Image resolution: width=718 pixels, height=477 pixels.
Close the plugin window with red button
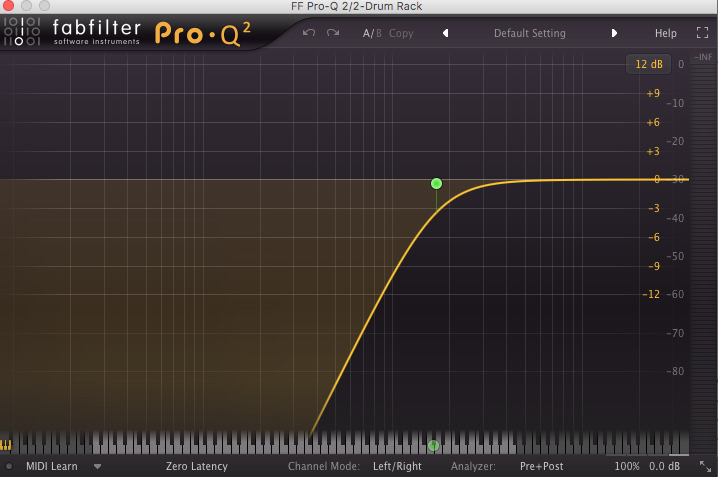pyautogui.click(x=8, y=5)
